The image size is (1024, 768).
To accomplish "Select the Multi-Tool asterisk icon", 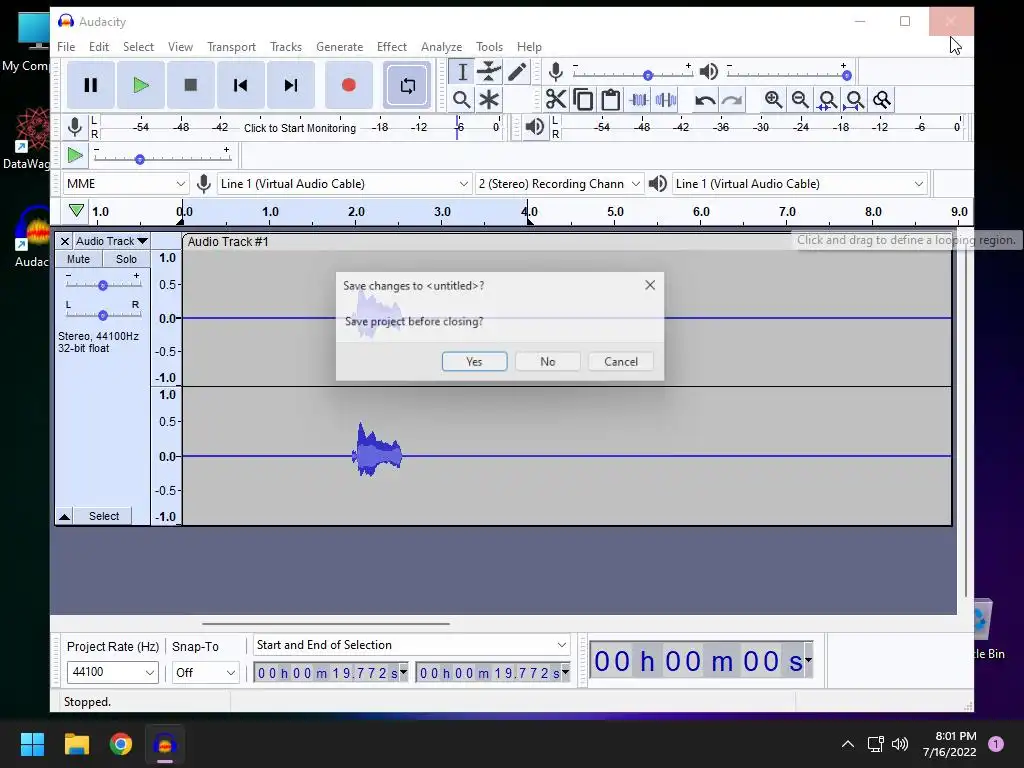I will (488, 100).
